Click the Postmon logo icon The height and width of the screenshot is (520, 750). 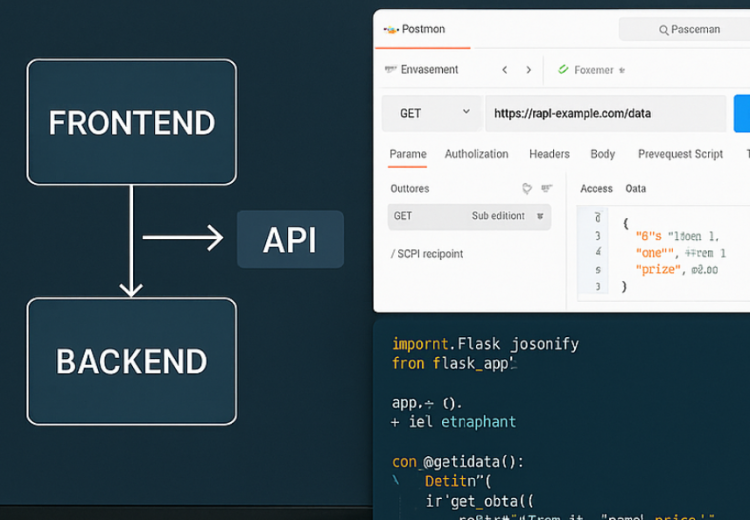(390, 30)
